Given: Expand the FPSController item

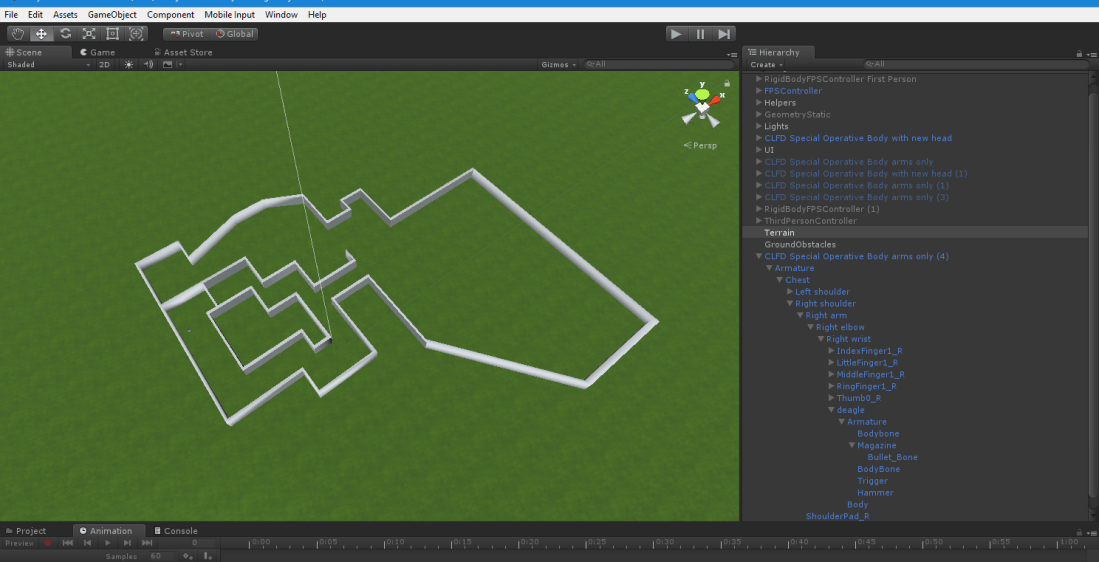Looking at the screenshot, I should click(x=759, y=91).
